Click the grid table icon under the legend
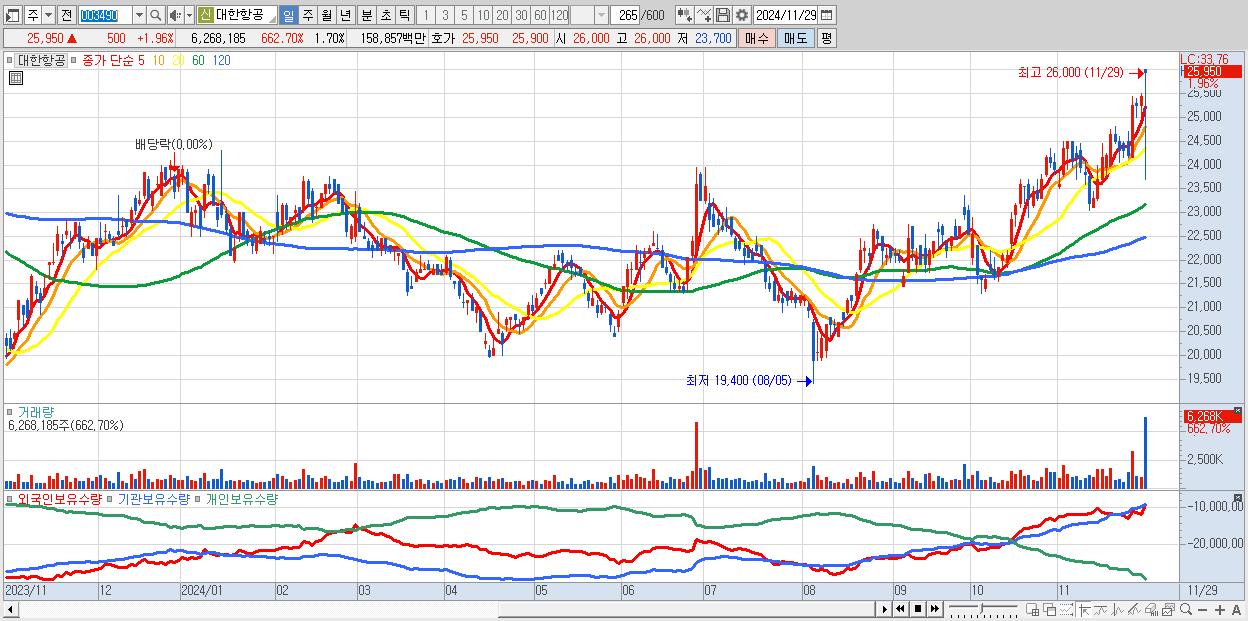1248x621 pixels. 16,78
